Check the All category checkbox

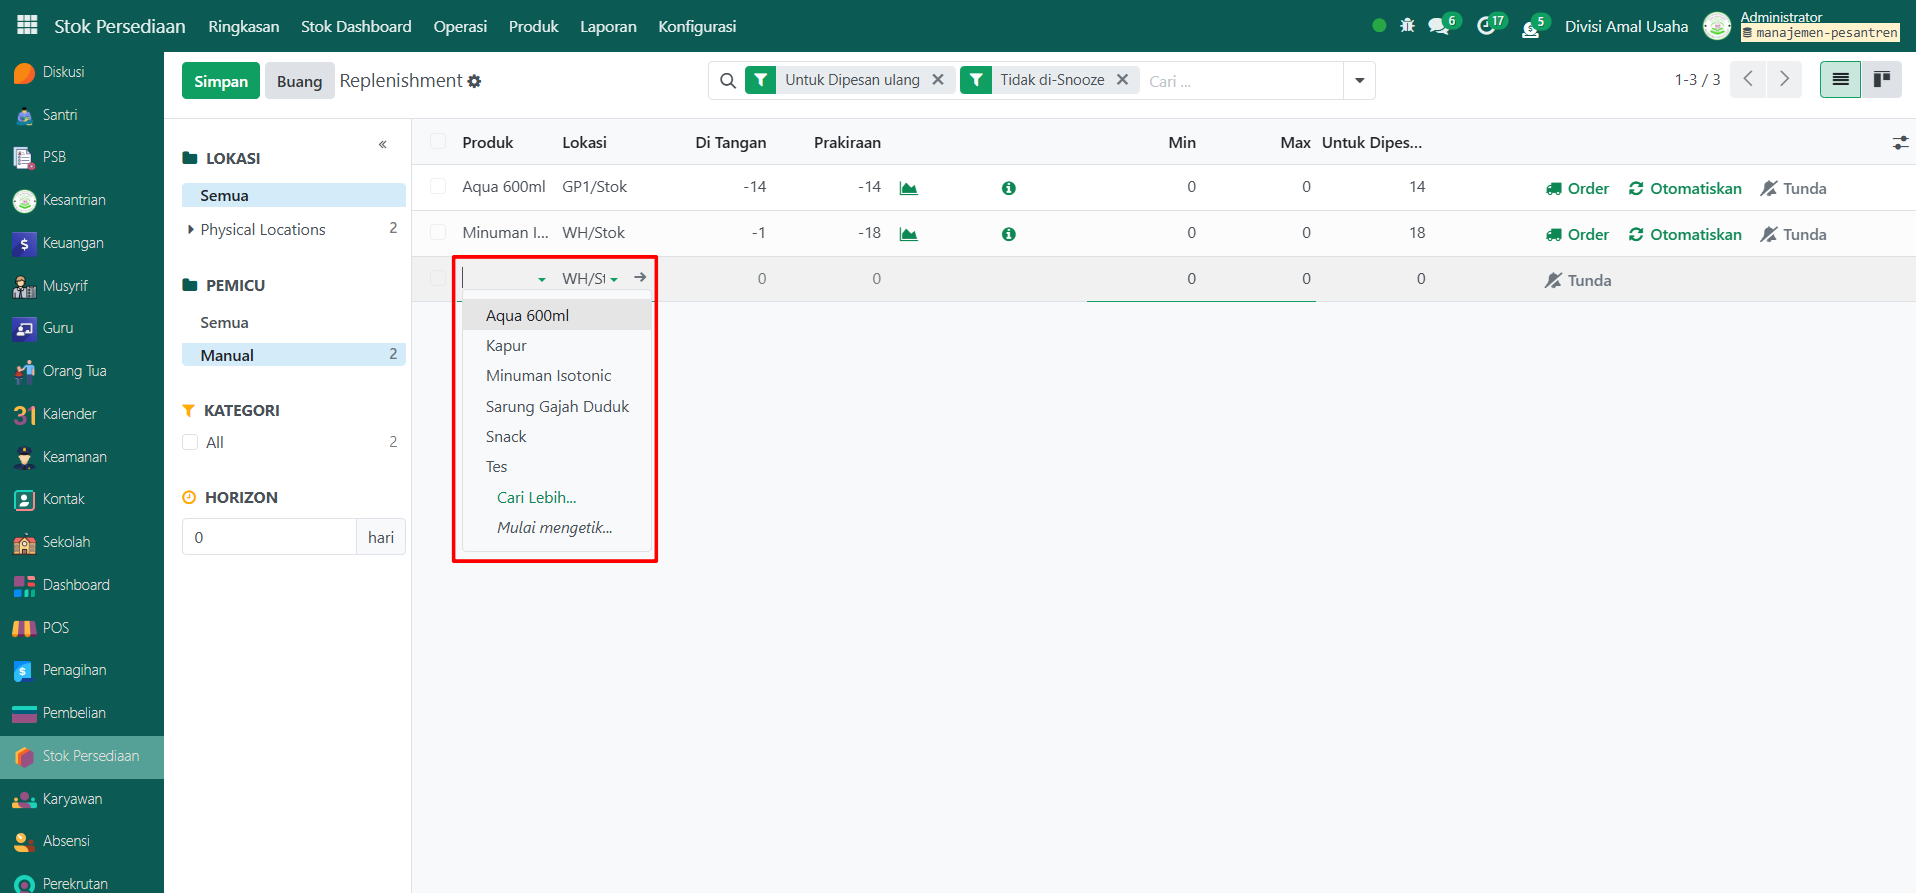click(x=190, y=442)
